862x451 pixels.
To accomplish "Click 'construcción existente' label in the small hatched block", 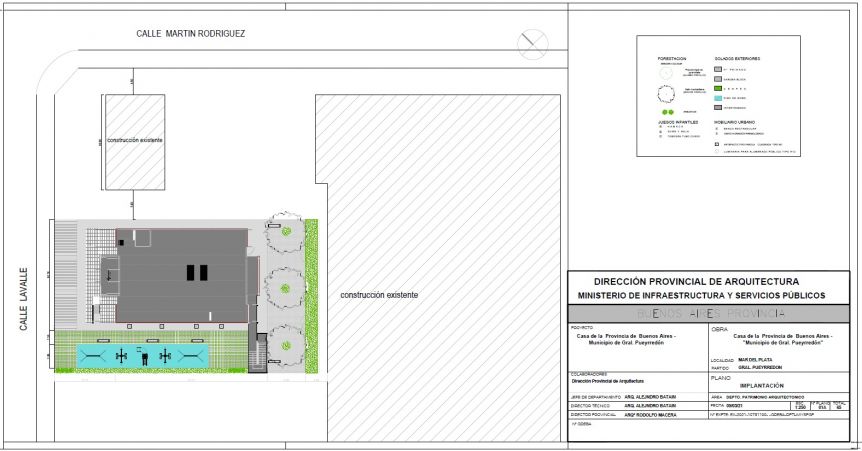I will (135, 140).
